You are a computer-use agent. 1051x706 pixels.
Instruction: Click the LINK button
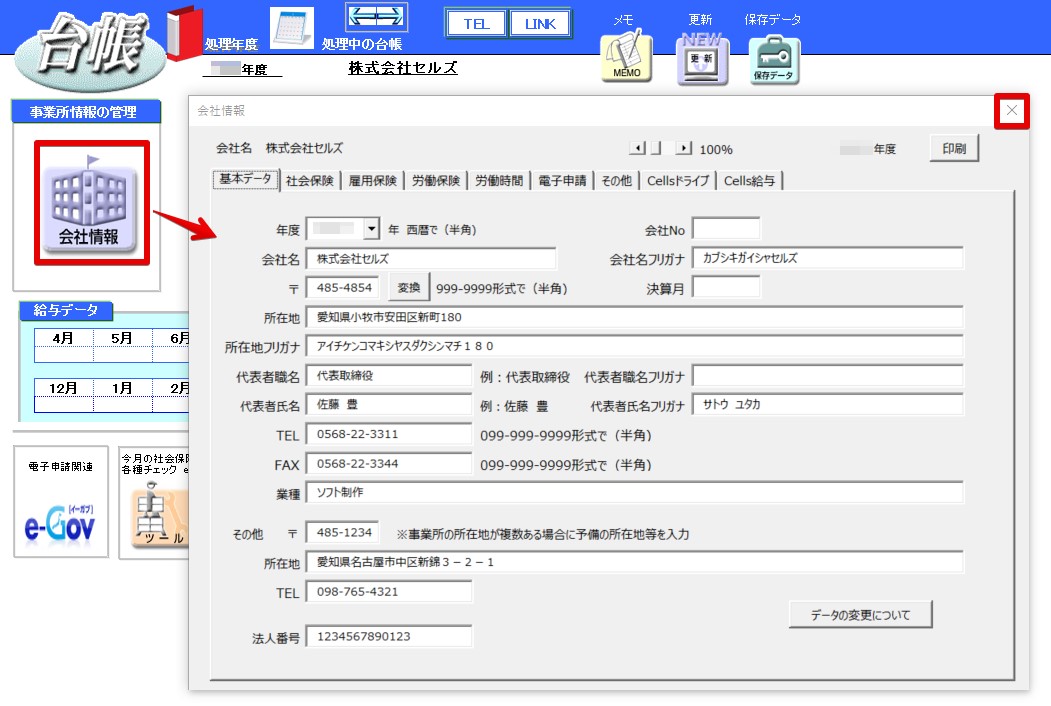click(x=540, y=24)
